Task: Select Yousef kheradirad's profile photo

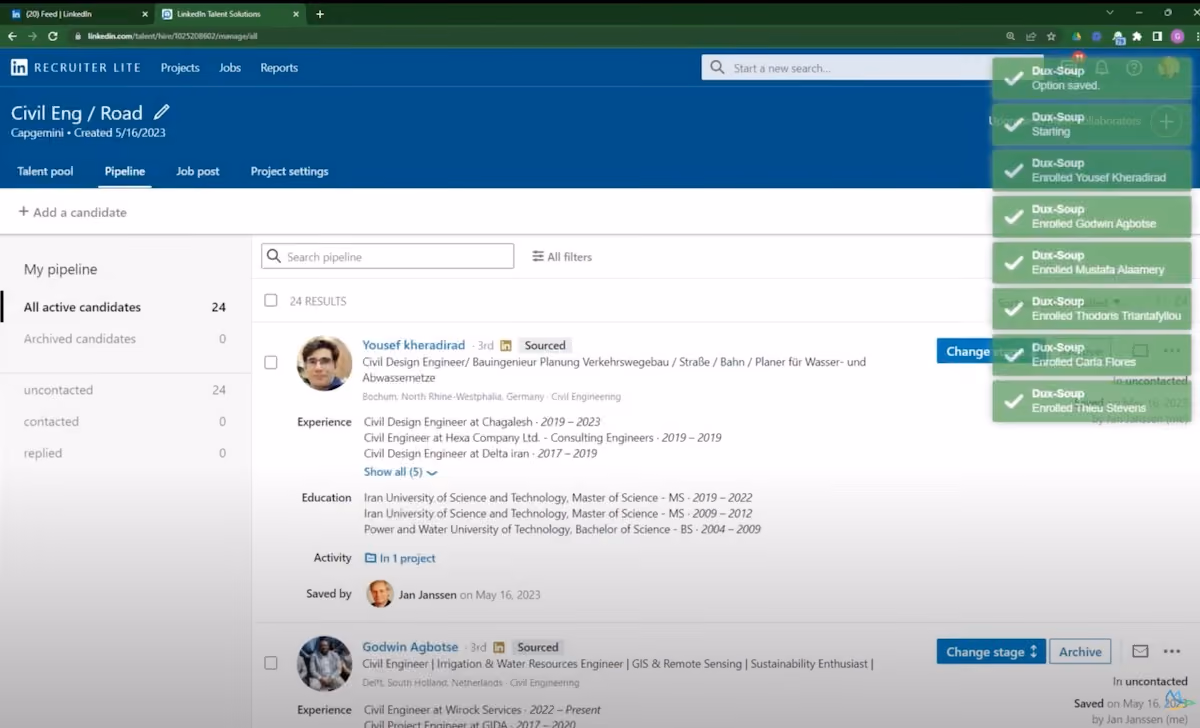Action: click(x=324, y=363)
